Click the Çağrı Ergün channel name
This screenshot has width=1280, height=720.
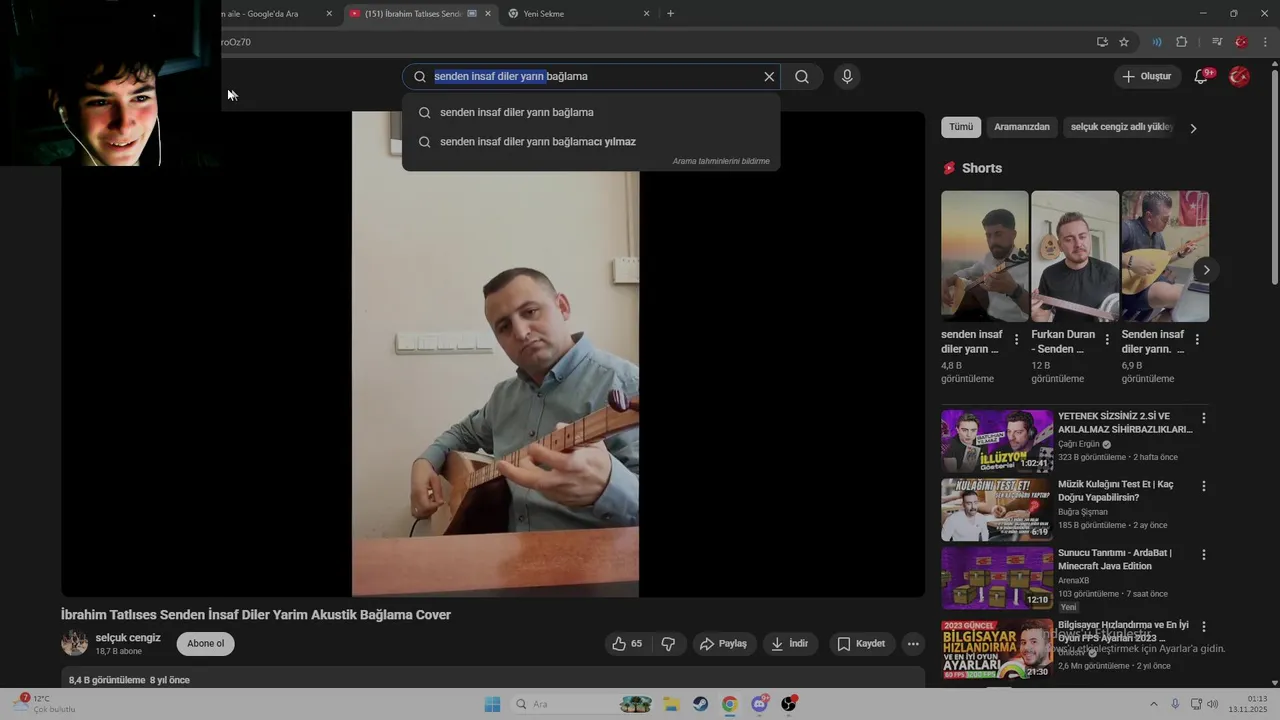coord(1079,444)
